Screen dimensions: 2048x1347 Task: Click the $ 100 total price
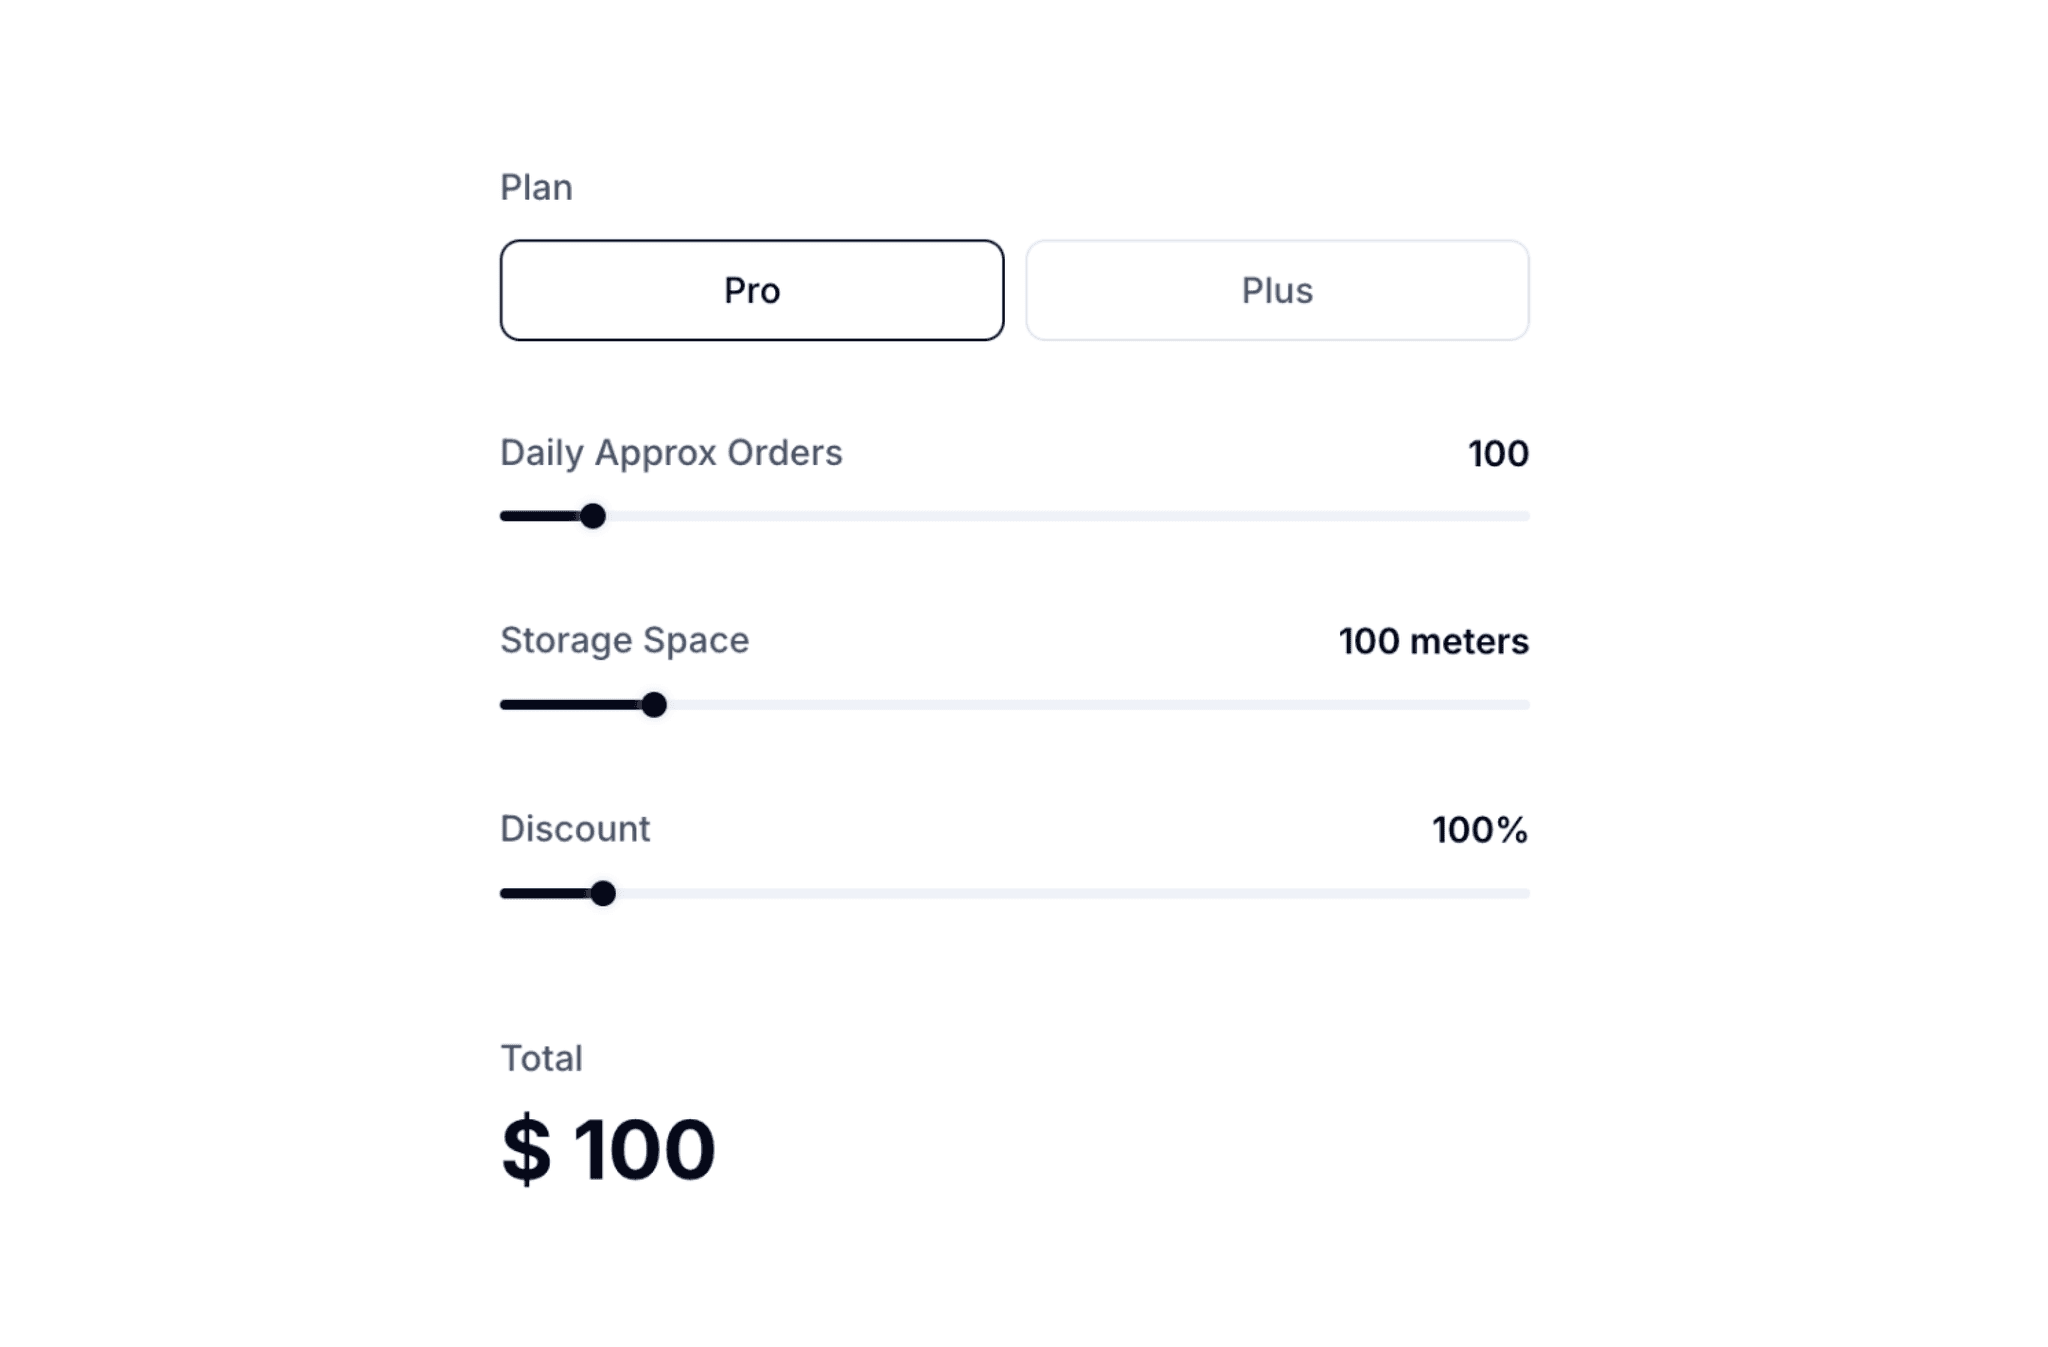coord(606,1148)
